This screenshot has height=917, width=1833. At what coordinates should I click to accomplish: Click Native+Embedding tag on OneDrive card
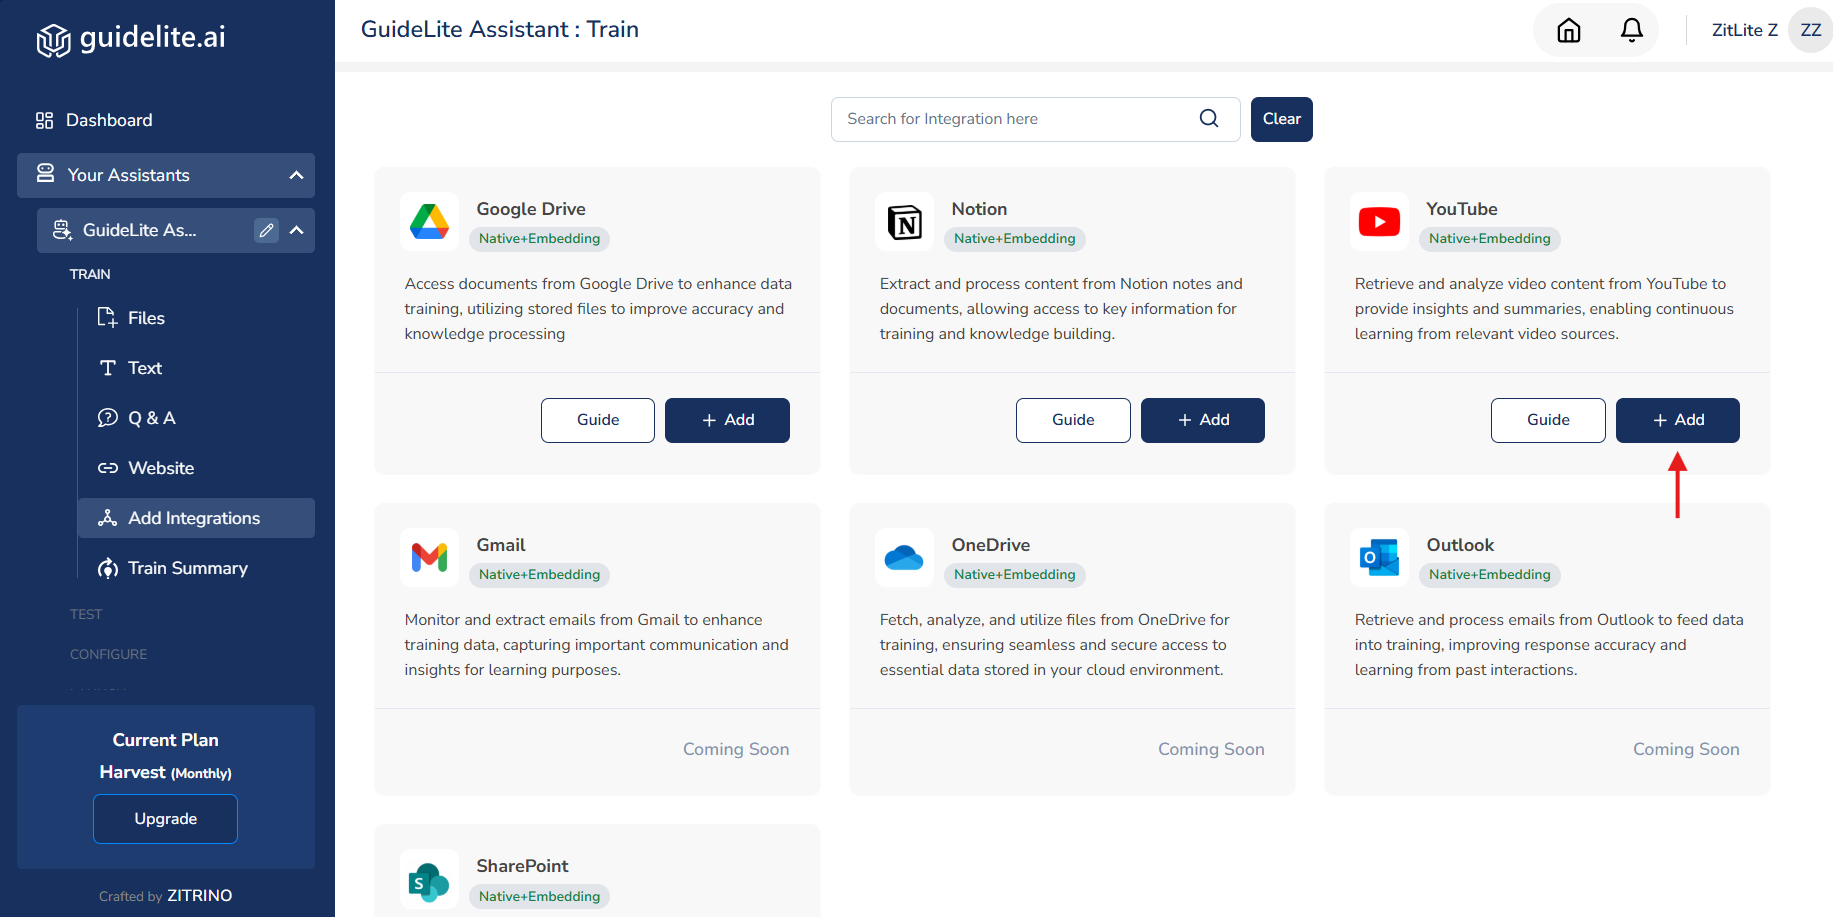pyautogui.click(x=1014, y=575)
